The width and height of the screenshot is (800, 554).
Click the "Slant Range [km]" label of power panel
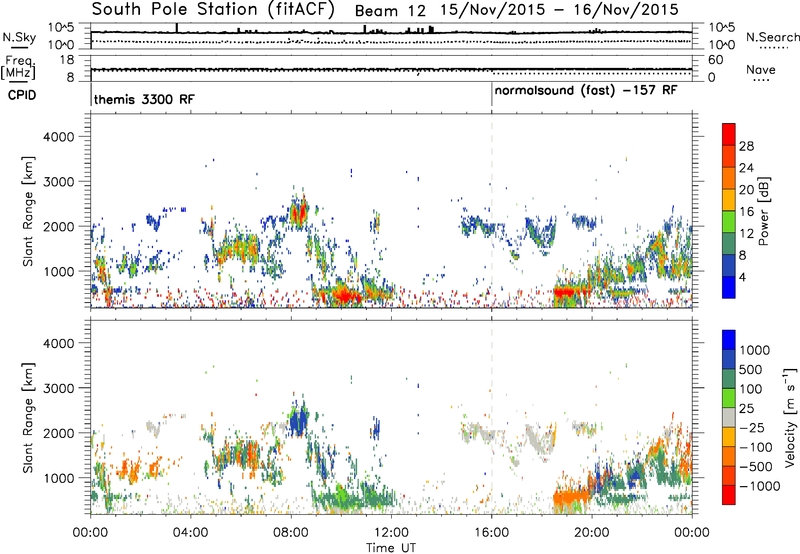28,211
